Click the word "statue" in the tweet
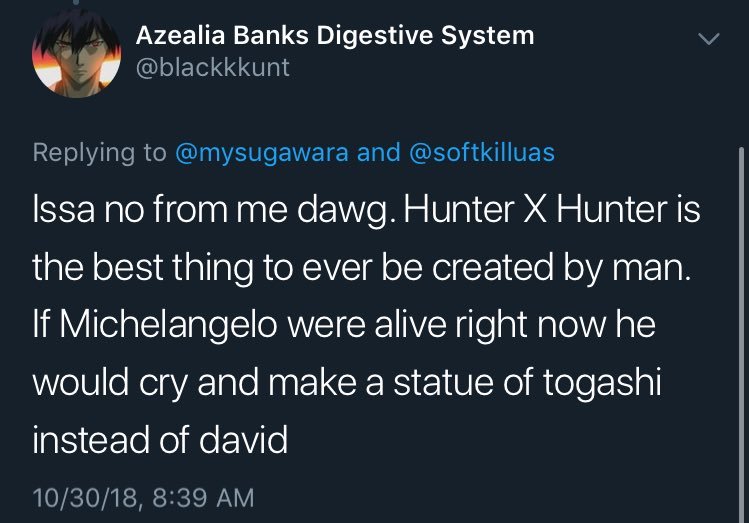749x523 pixels. tap(440, 384)
